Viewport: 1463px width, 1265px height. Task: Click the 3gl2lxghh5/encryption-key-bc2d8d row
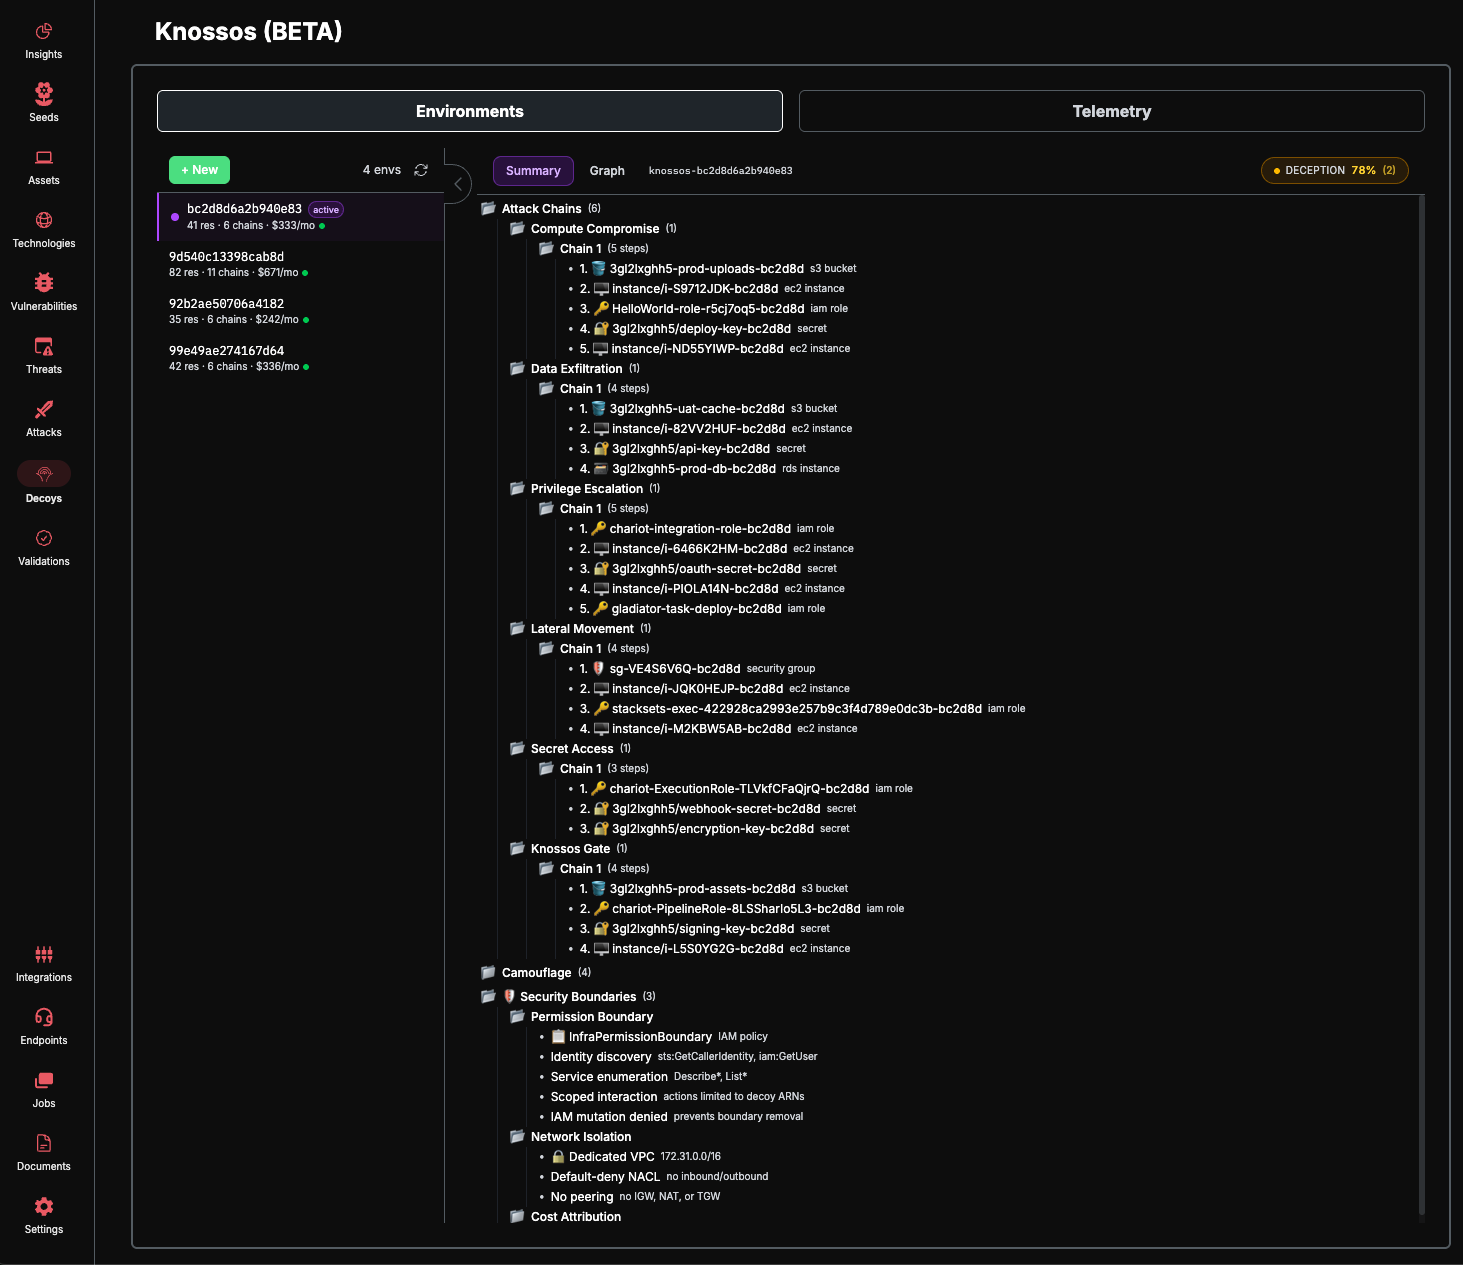pos(714,828)
